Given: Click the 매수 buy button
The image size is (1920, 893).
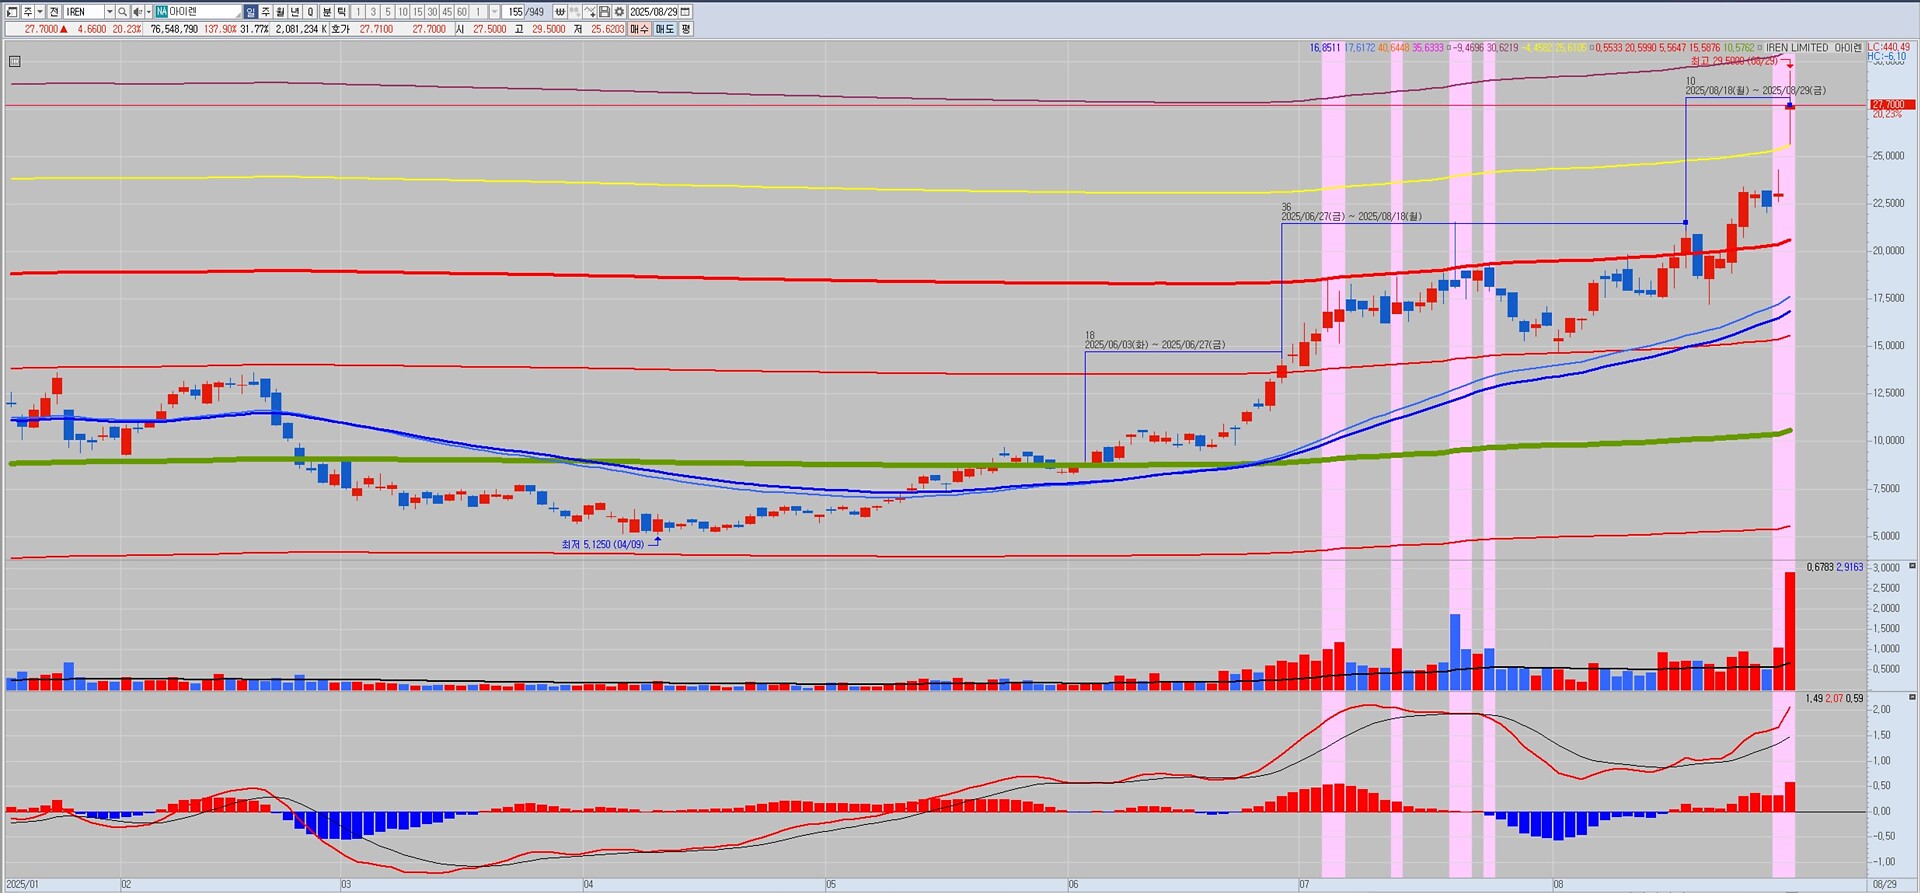Looking at the screenshot, I should (x=639, y=29).
